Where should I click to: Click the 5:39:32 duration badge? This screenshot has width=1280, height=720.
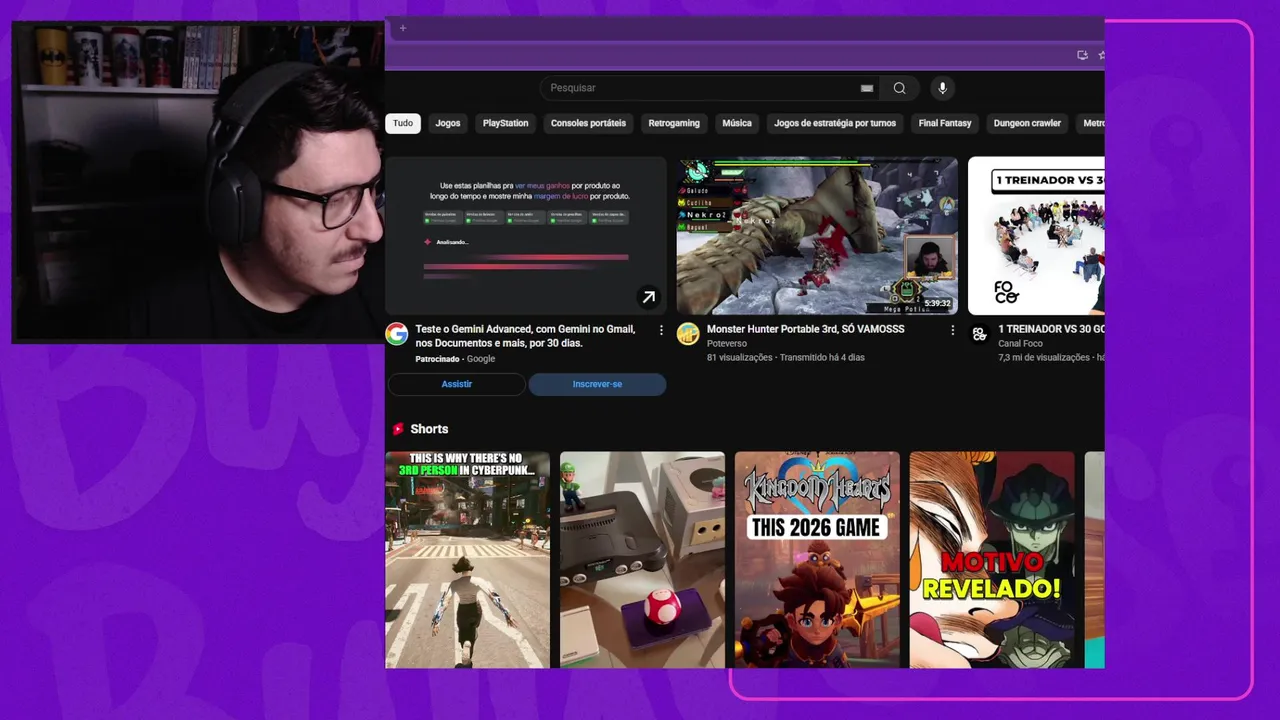tap(937, 303)
